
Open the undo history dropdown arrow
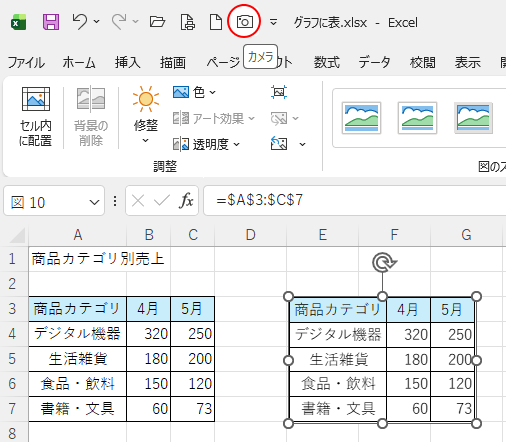click(97, 22)
